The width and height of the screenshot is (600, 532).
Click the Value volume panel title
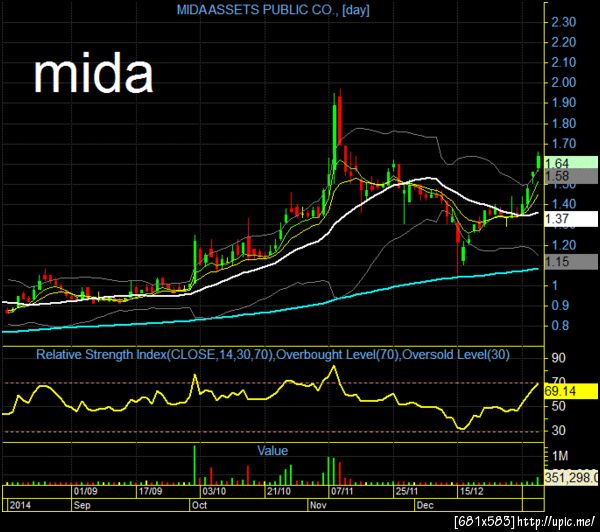point(272,450)
